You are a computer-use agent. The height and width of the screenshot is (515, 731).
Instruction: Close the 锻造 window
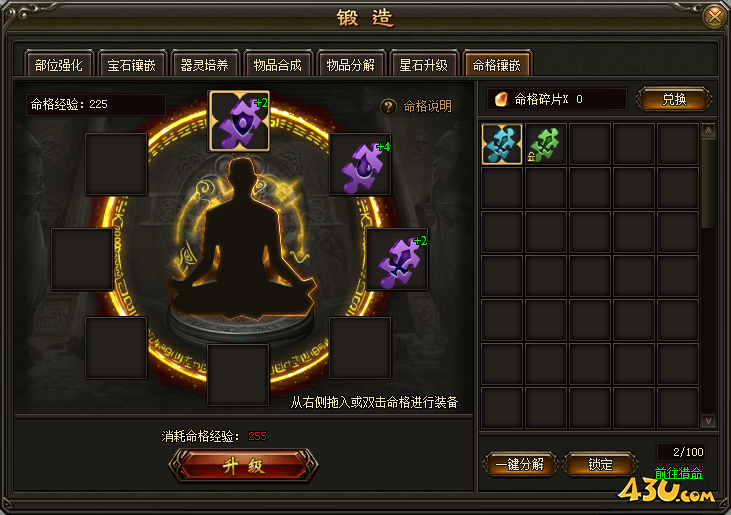(x=714, y=17)
